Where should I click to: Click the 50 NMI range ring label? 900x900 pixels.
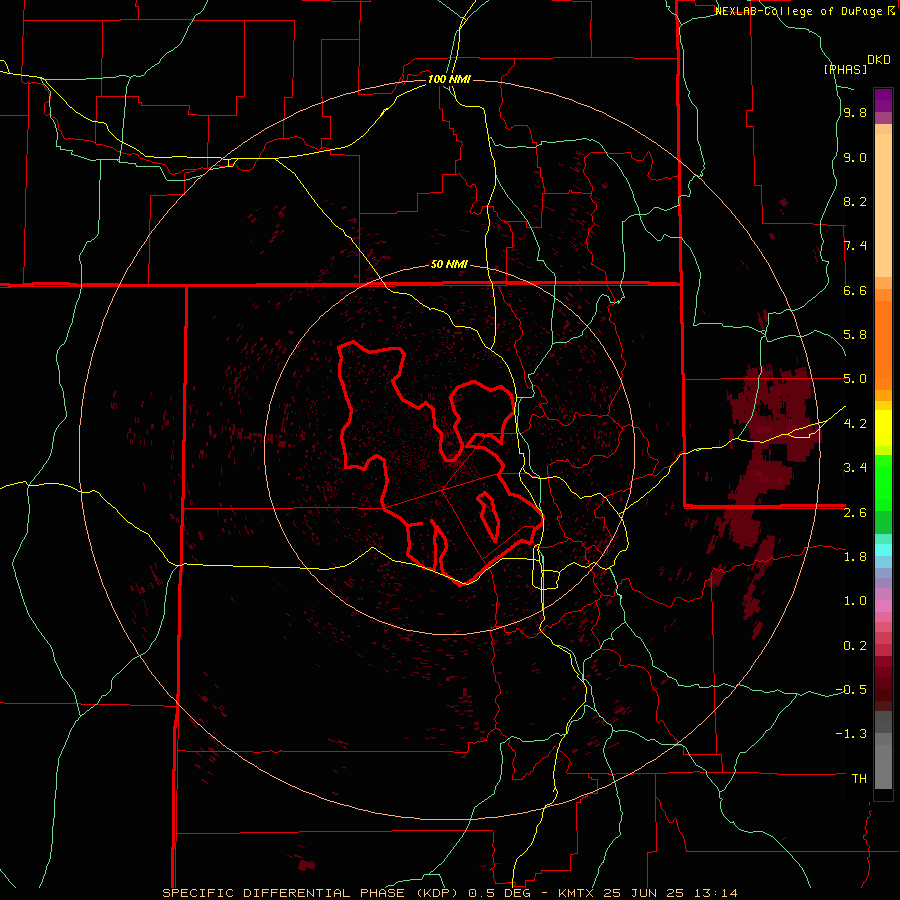click(x=449, y=264)
